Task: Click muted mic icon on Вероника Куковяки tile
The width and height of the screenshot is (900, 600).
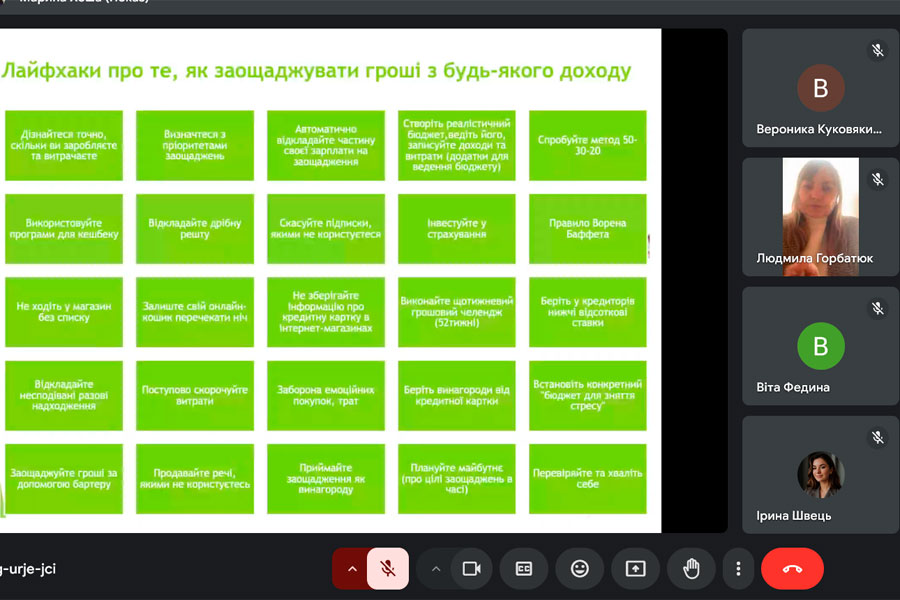Action: pyautogui.click(x=878, y=51)
